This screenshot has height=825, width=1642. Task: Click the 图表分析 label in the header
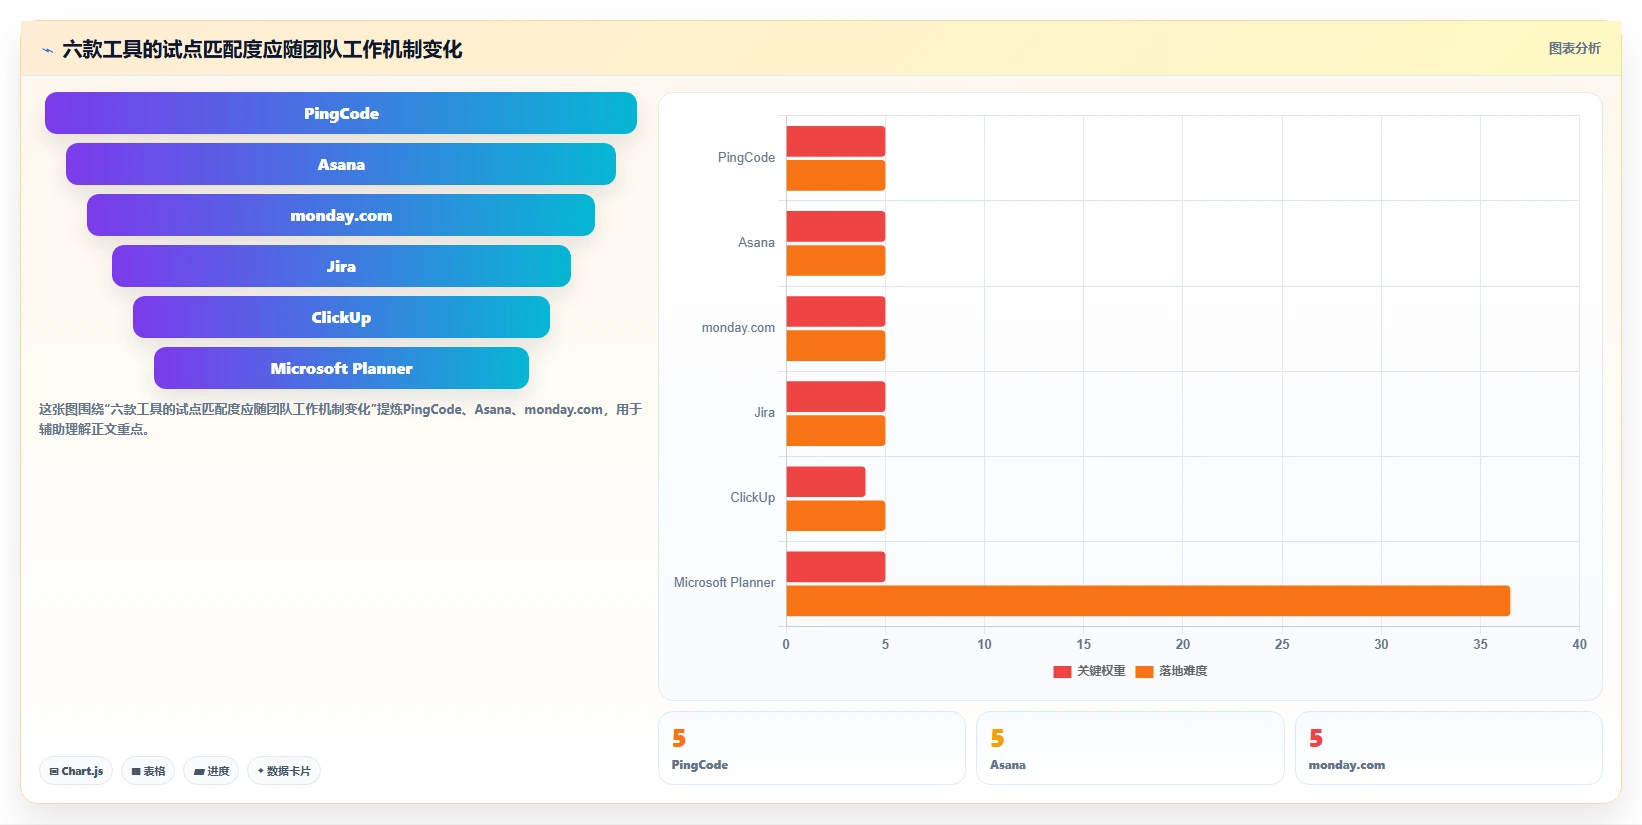pyautogui.click(x=1574, y=48)
